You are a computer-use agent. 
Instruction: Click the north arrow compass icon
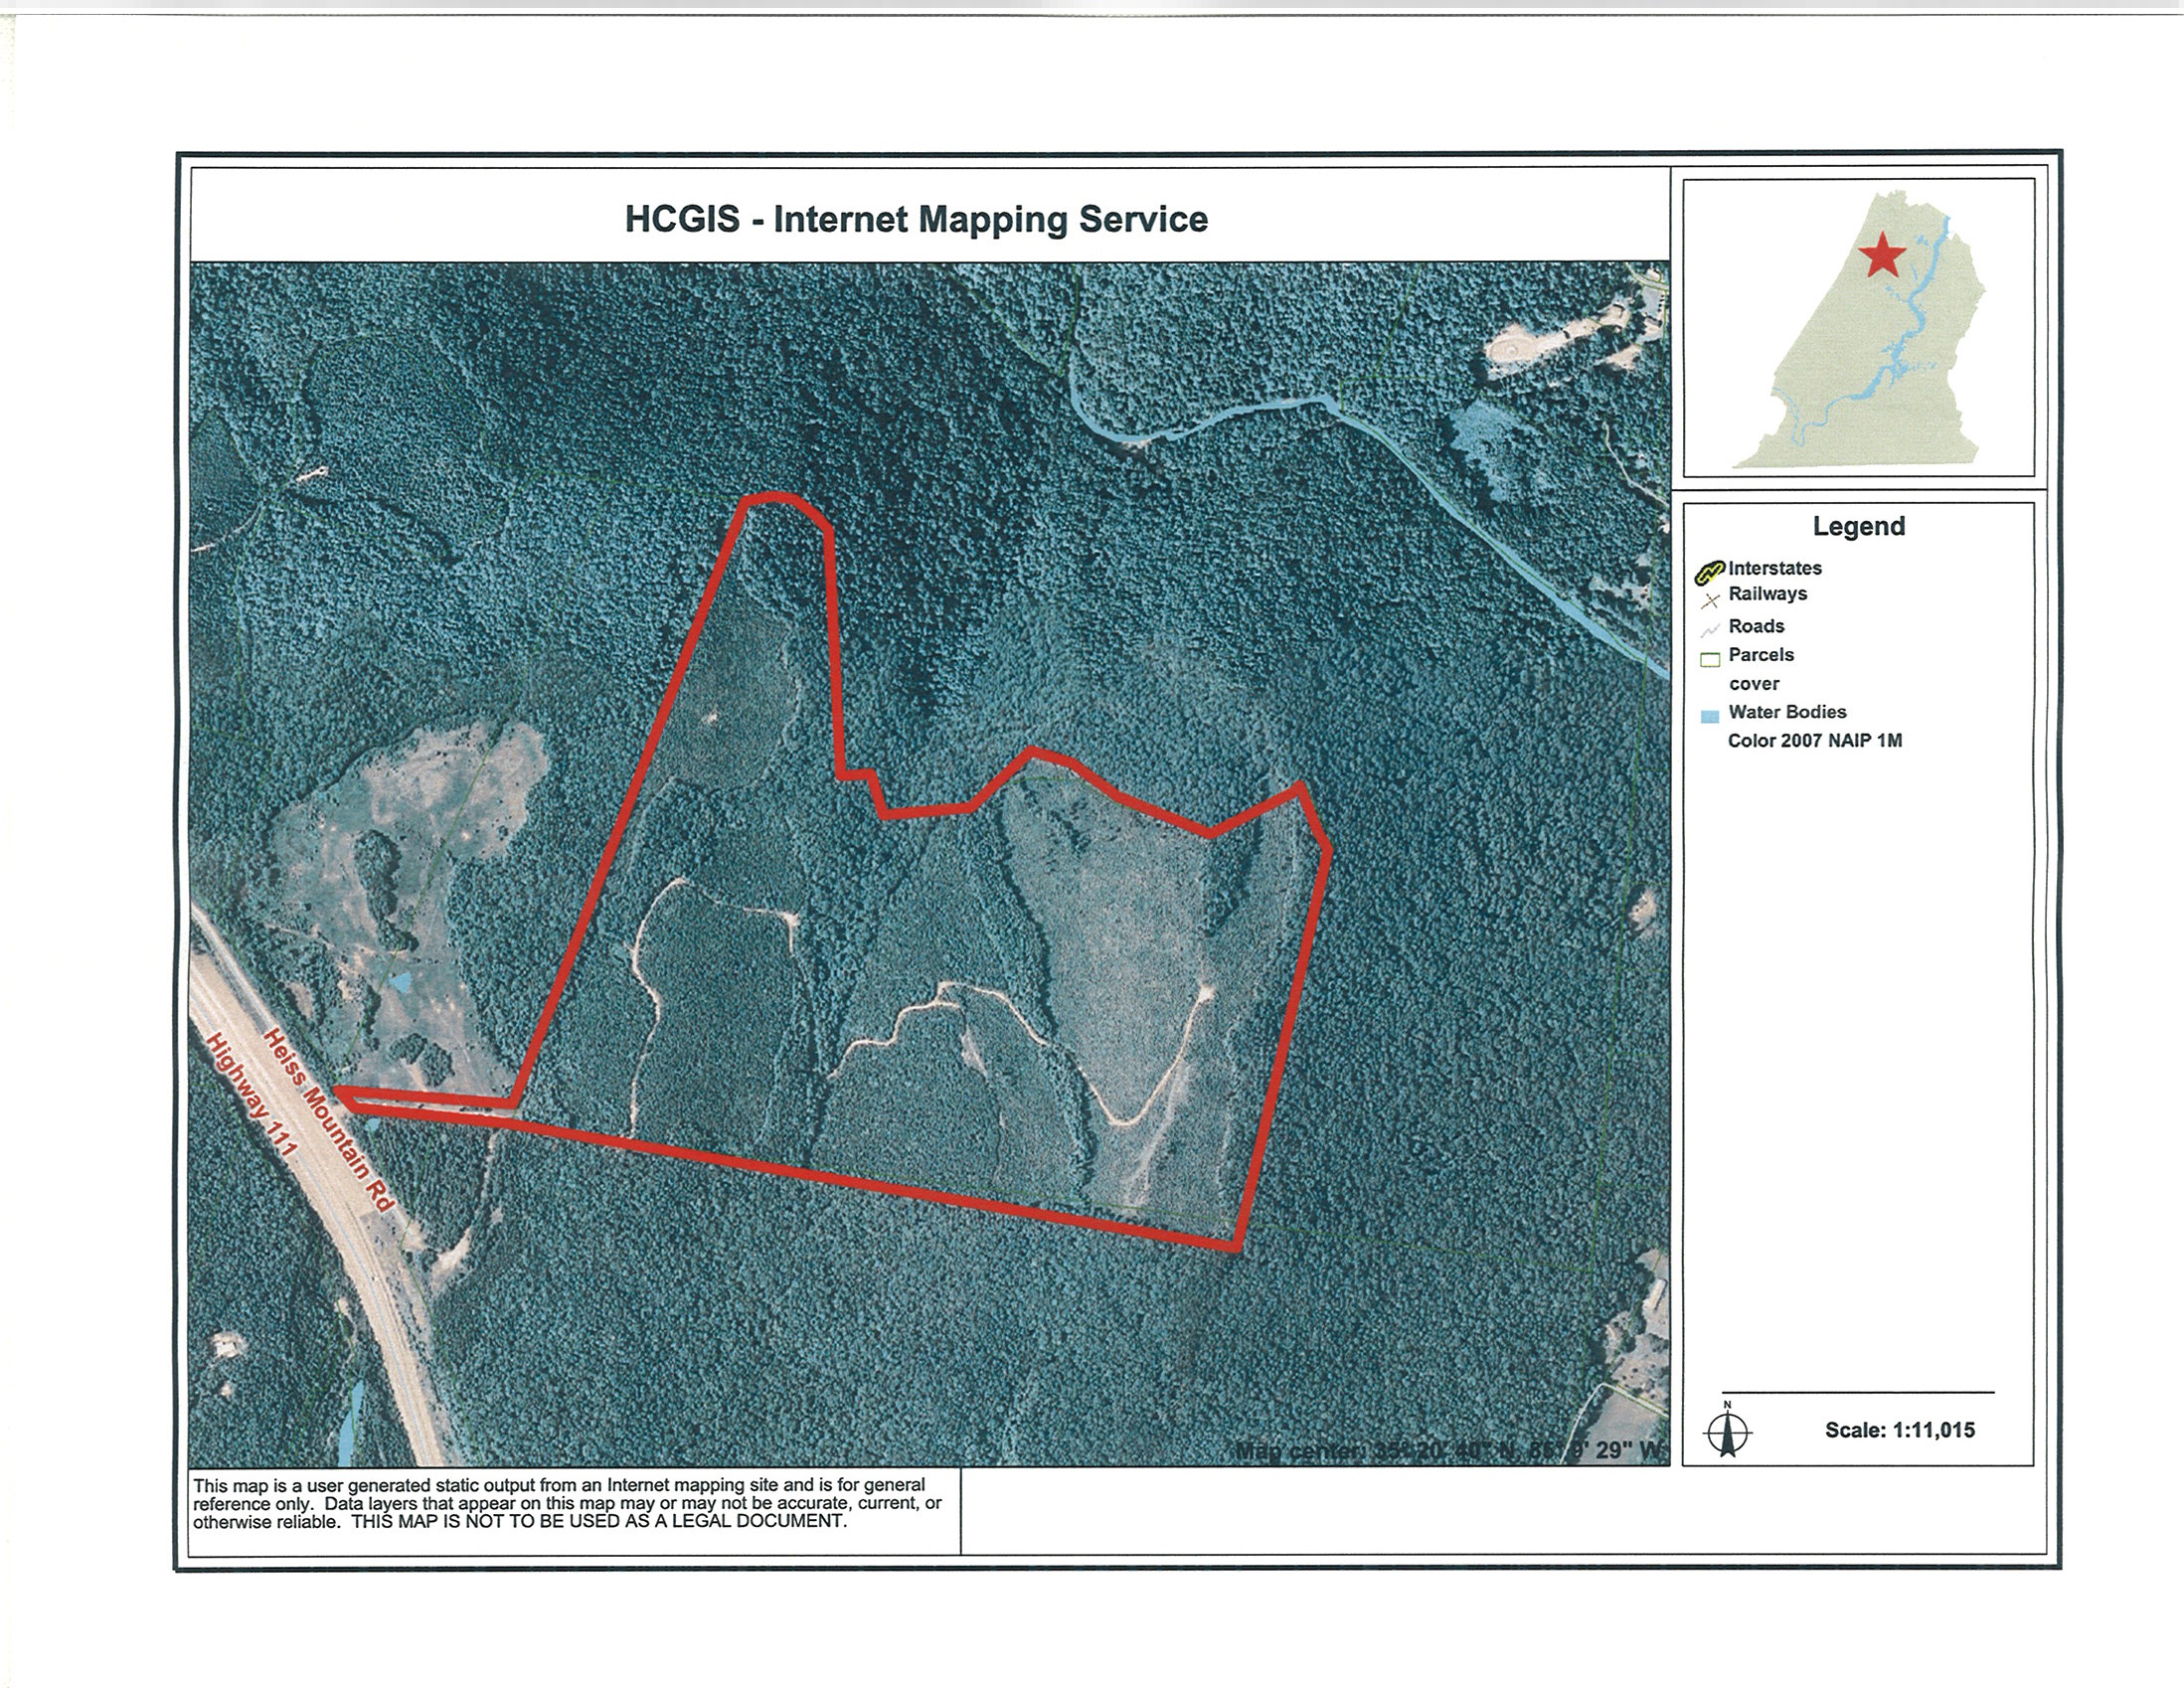1727,1432
